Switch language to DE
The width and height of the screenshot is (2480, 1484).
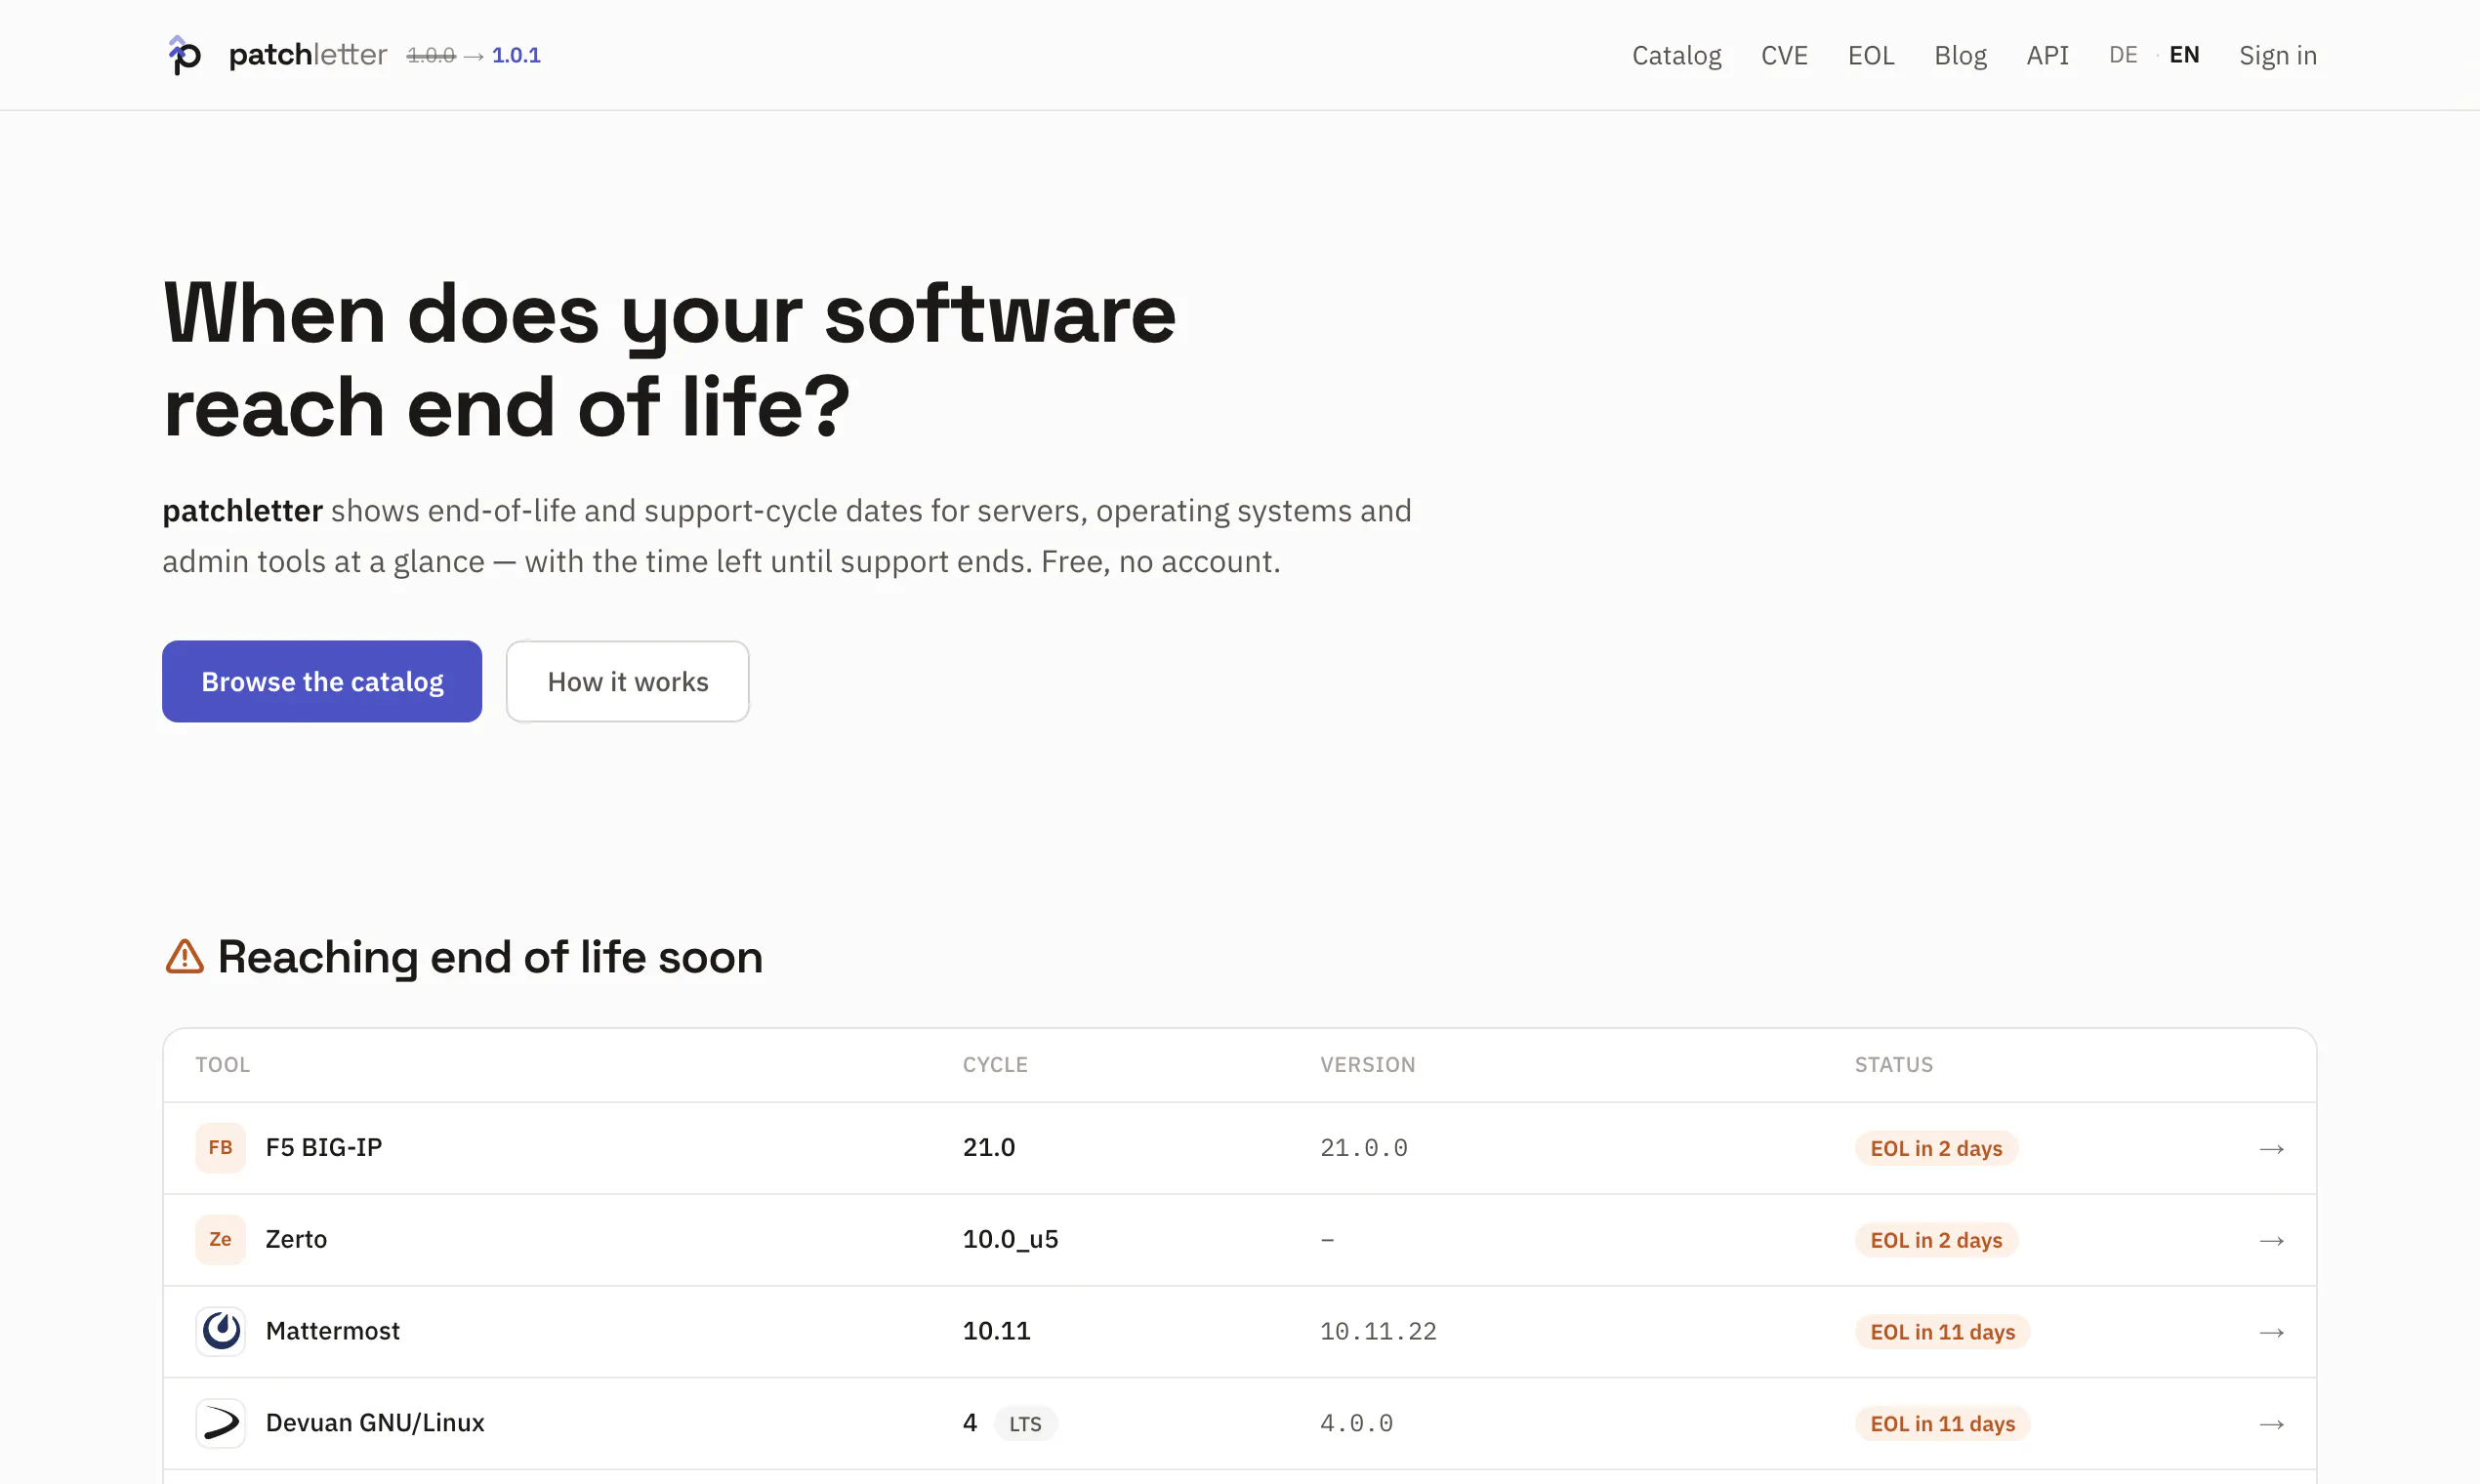point(2123,55)
